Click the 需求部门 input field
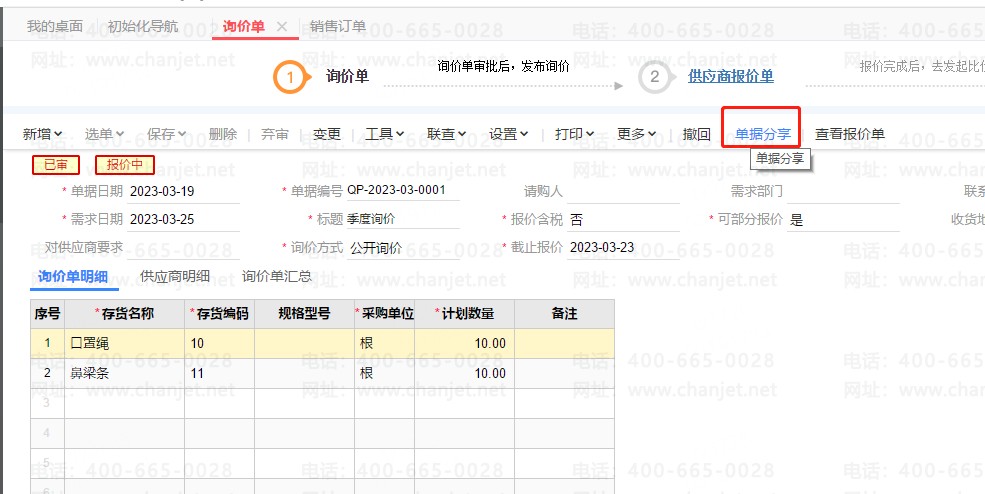Image resolution: width=985 pixels, height=494 pixels. [843, 192]
